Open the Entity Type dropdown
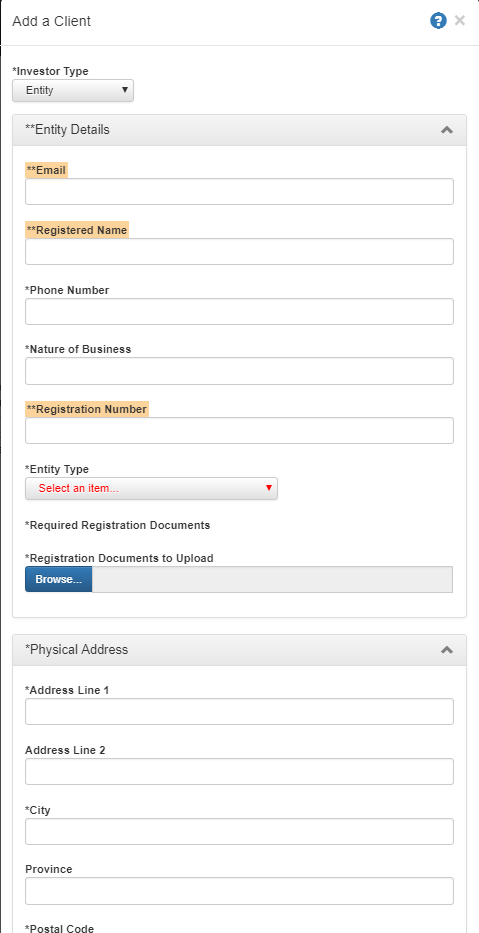The height and width of the screenshot is (933, 479). [x=151, y=489]
